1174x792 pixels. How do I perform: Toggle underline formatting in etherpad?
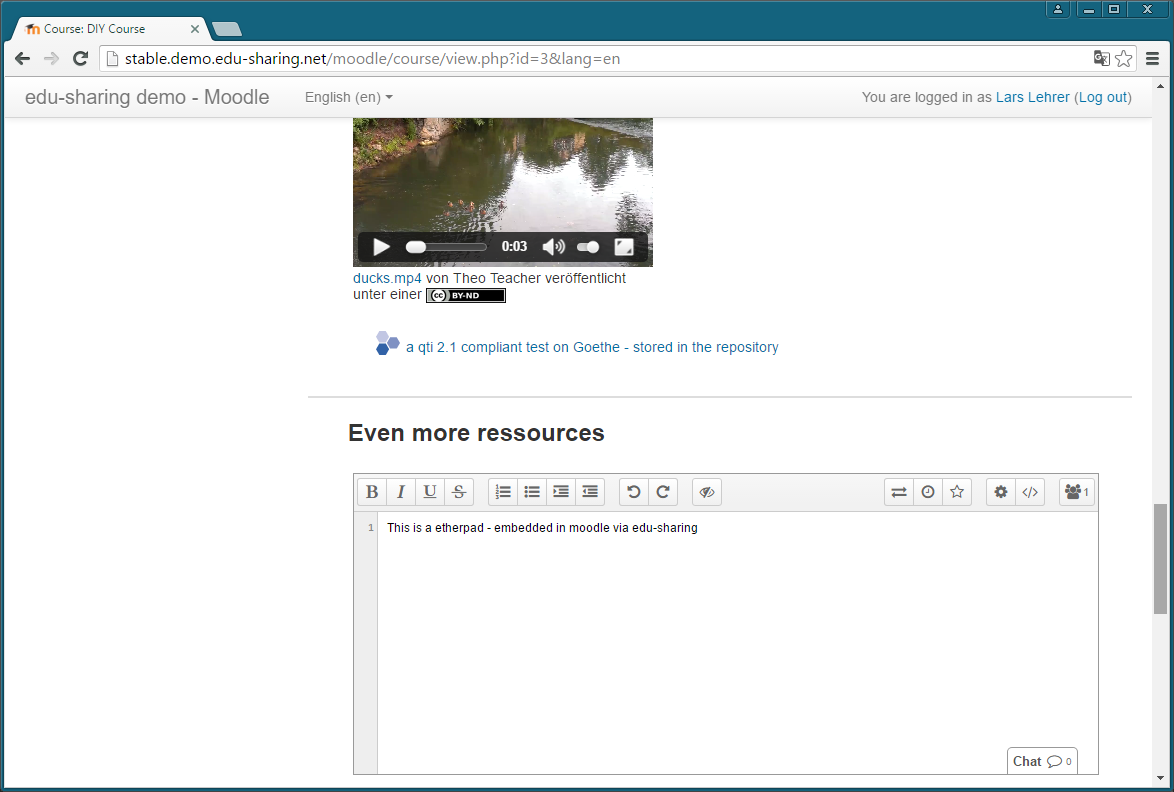pos(430,492)
